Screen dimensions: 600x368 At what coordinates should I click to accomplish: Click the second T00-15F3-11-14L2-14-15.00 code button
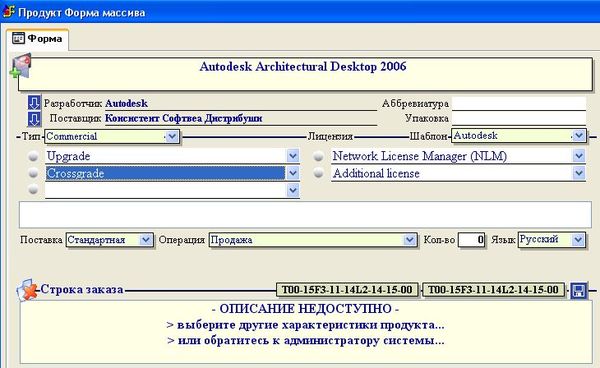coord(493,290)
